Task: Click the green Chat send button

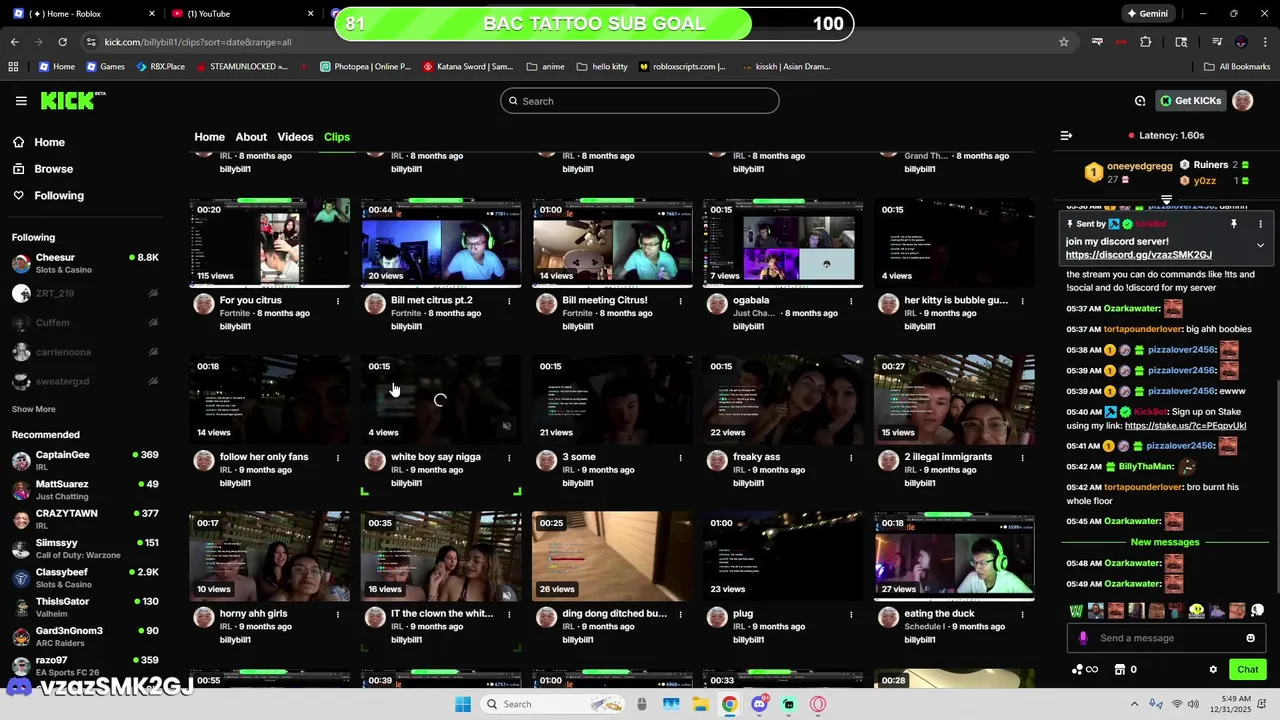Action: [x=1248, y=670]
